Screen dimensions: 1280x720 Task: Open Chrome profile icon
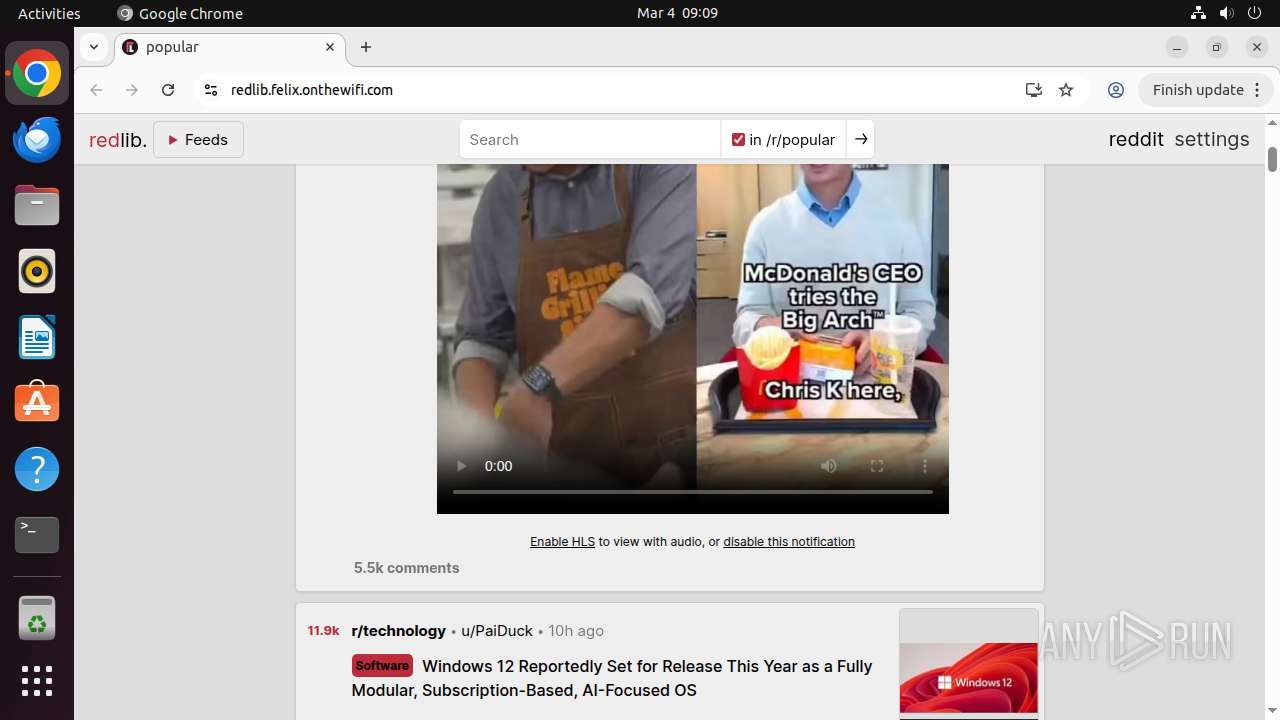coord(1116,90)
